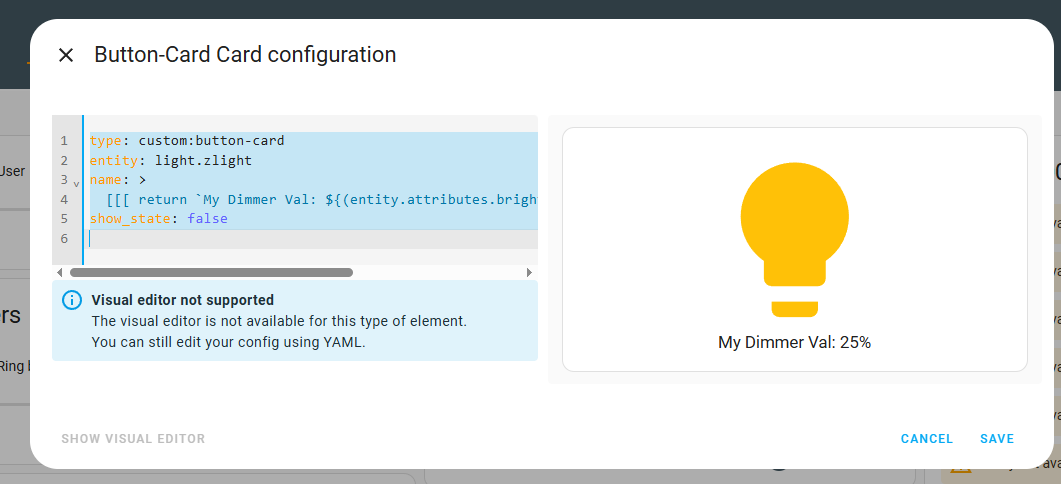Click the entity light.zlight line
The image size is (1061, 484).
171,160
